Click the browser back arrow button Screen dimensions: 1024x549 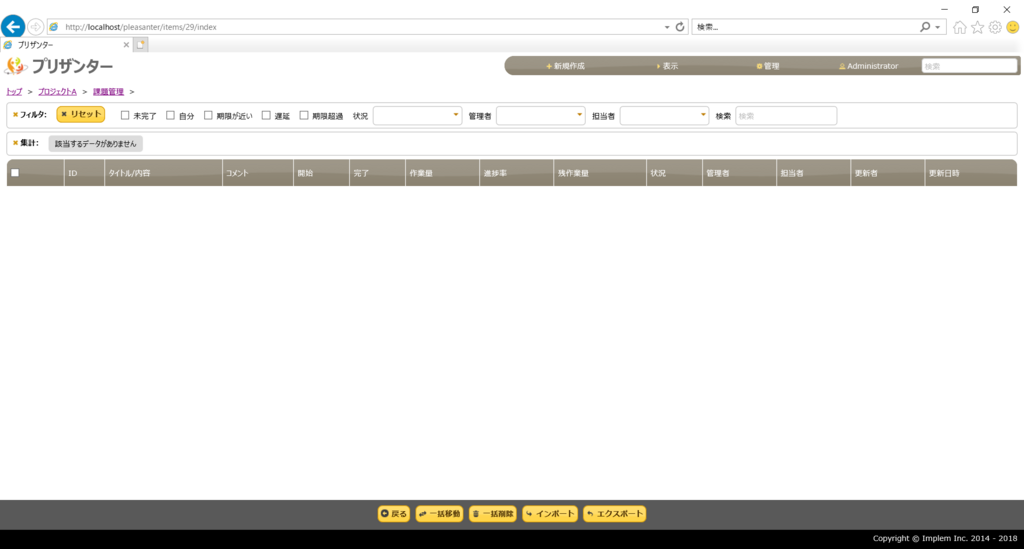(13, 27)
